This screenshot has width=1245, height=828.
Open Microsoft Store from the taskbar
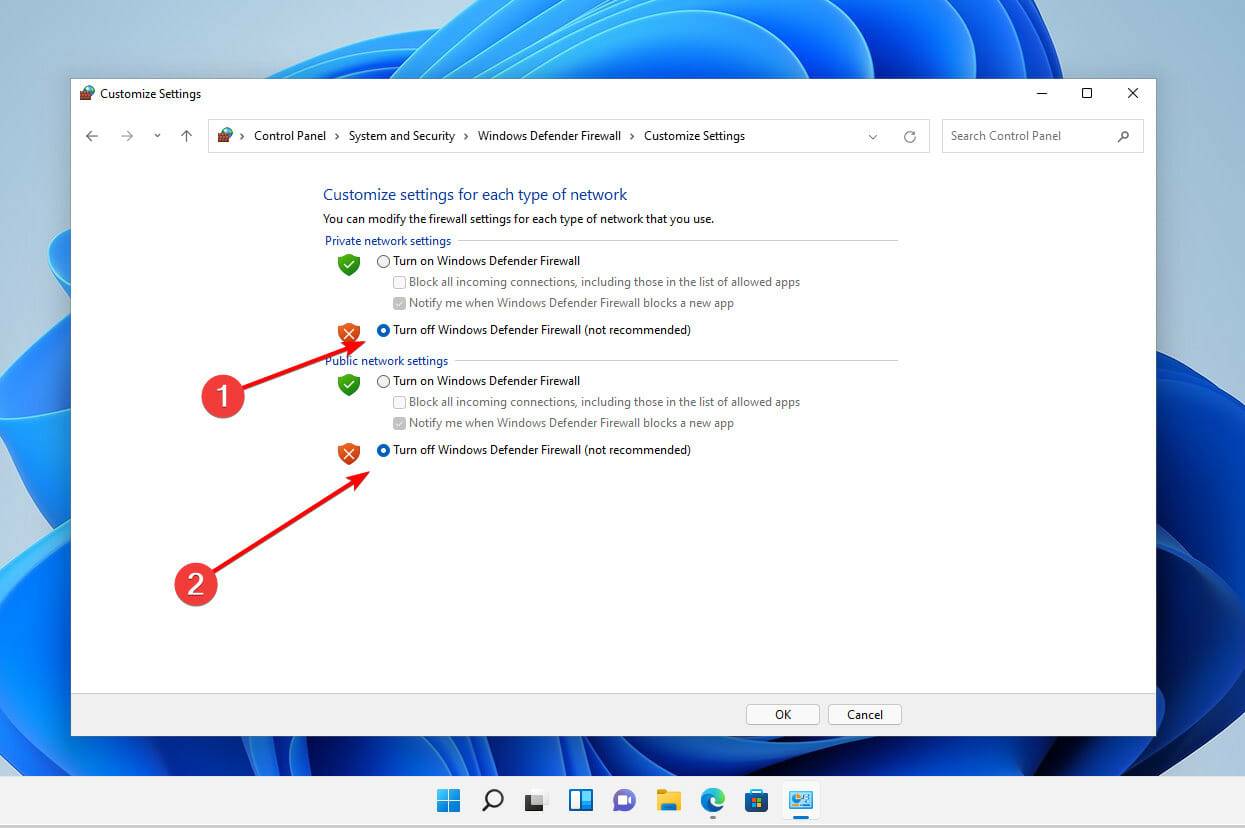point(757,800)
